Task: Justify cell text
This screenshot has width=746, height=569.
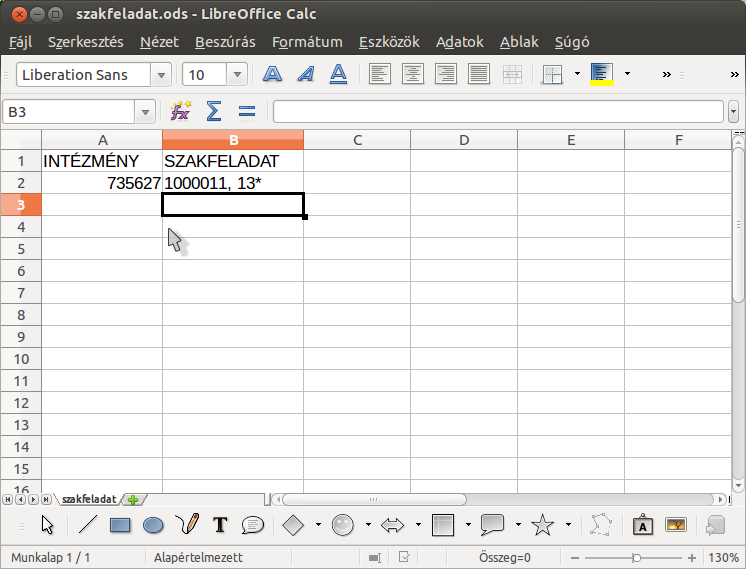Action: click(x=479, y=74)
